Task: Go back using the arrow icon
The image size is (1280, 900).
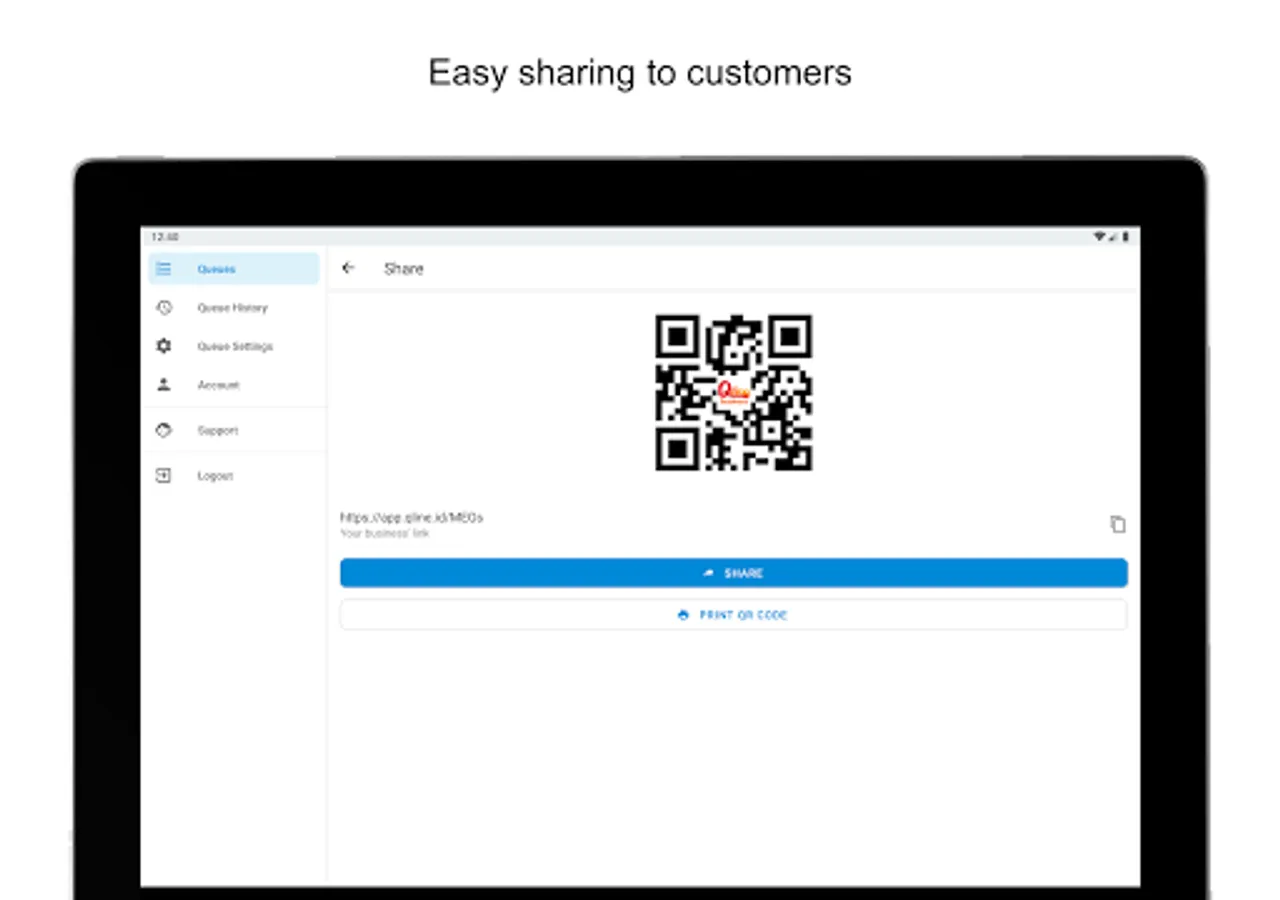Action: click(x=348, y=268)
